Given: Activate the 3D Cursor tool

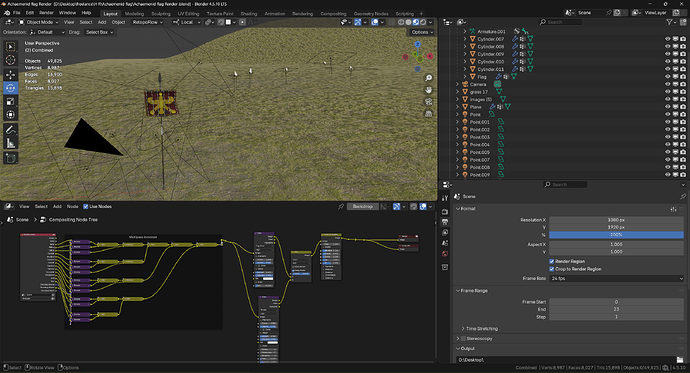Looking at the screenshot, I should (11, 60).
